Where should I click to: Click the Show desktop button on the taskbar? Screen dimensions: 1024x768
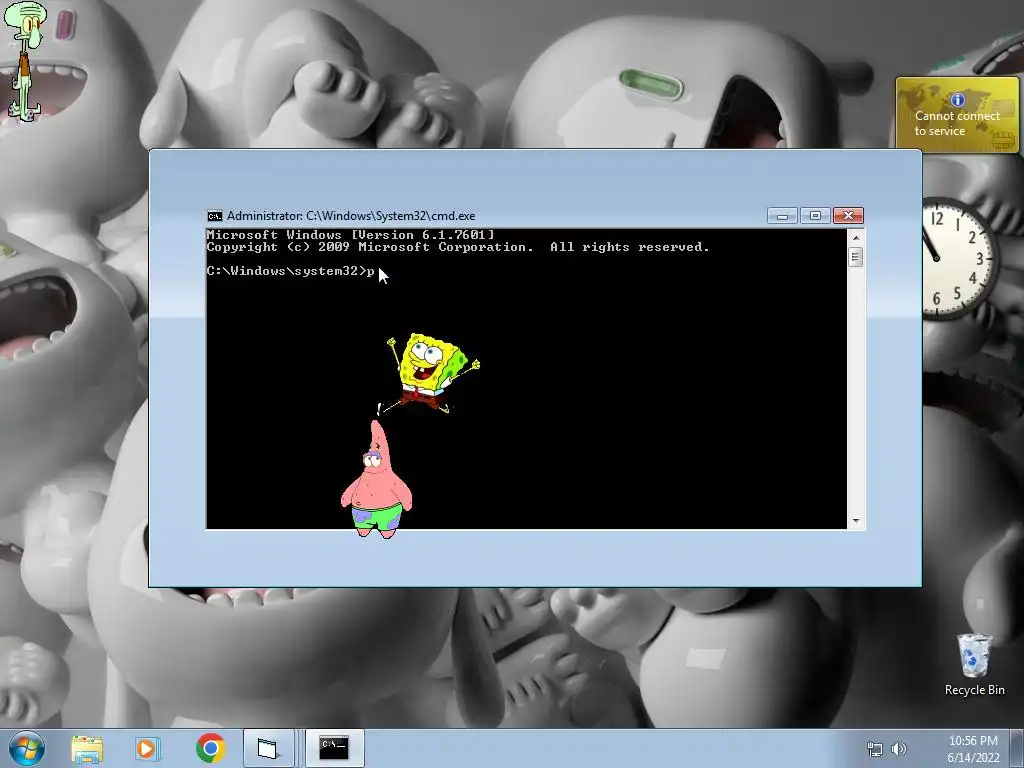click(1017, 748)
